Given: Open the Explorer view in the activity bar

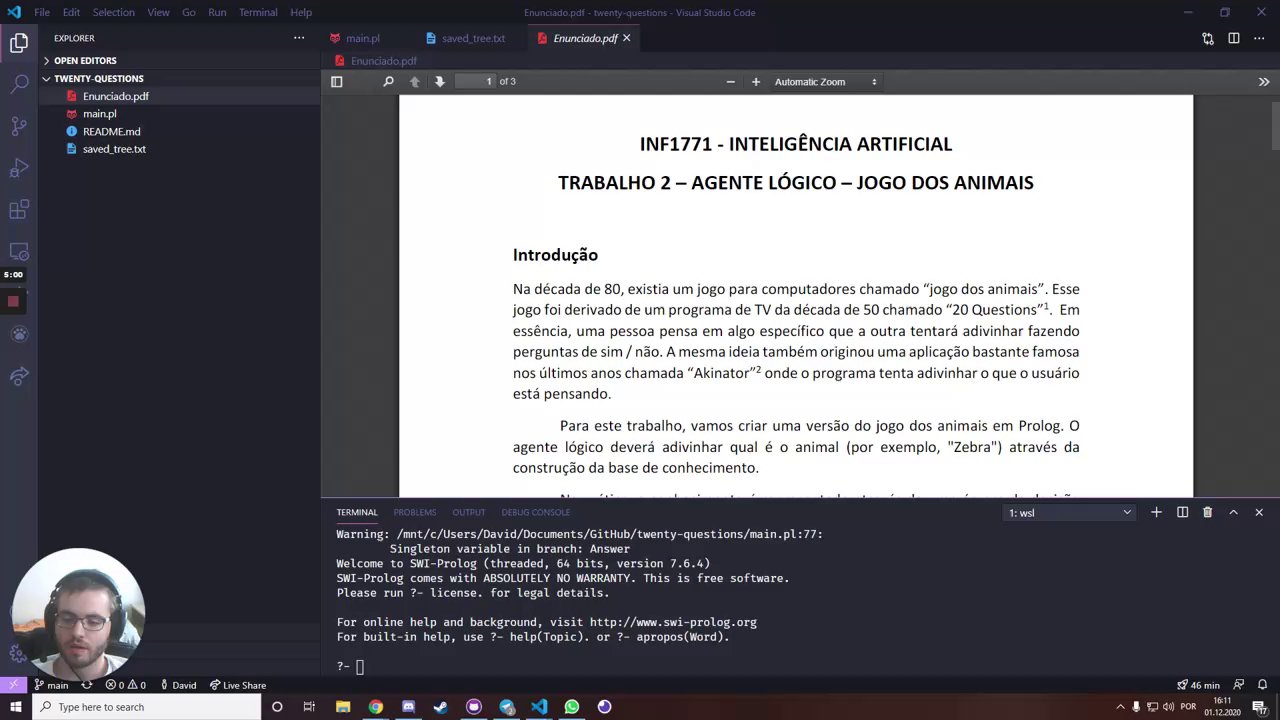Looking at the screenshot, I should (19, 42).
